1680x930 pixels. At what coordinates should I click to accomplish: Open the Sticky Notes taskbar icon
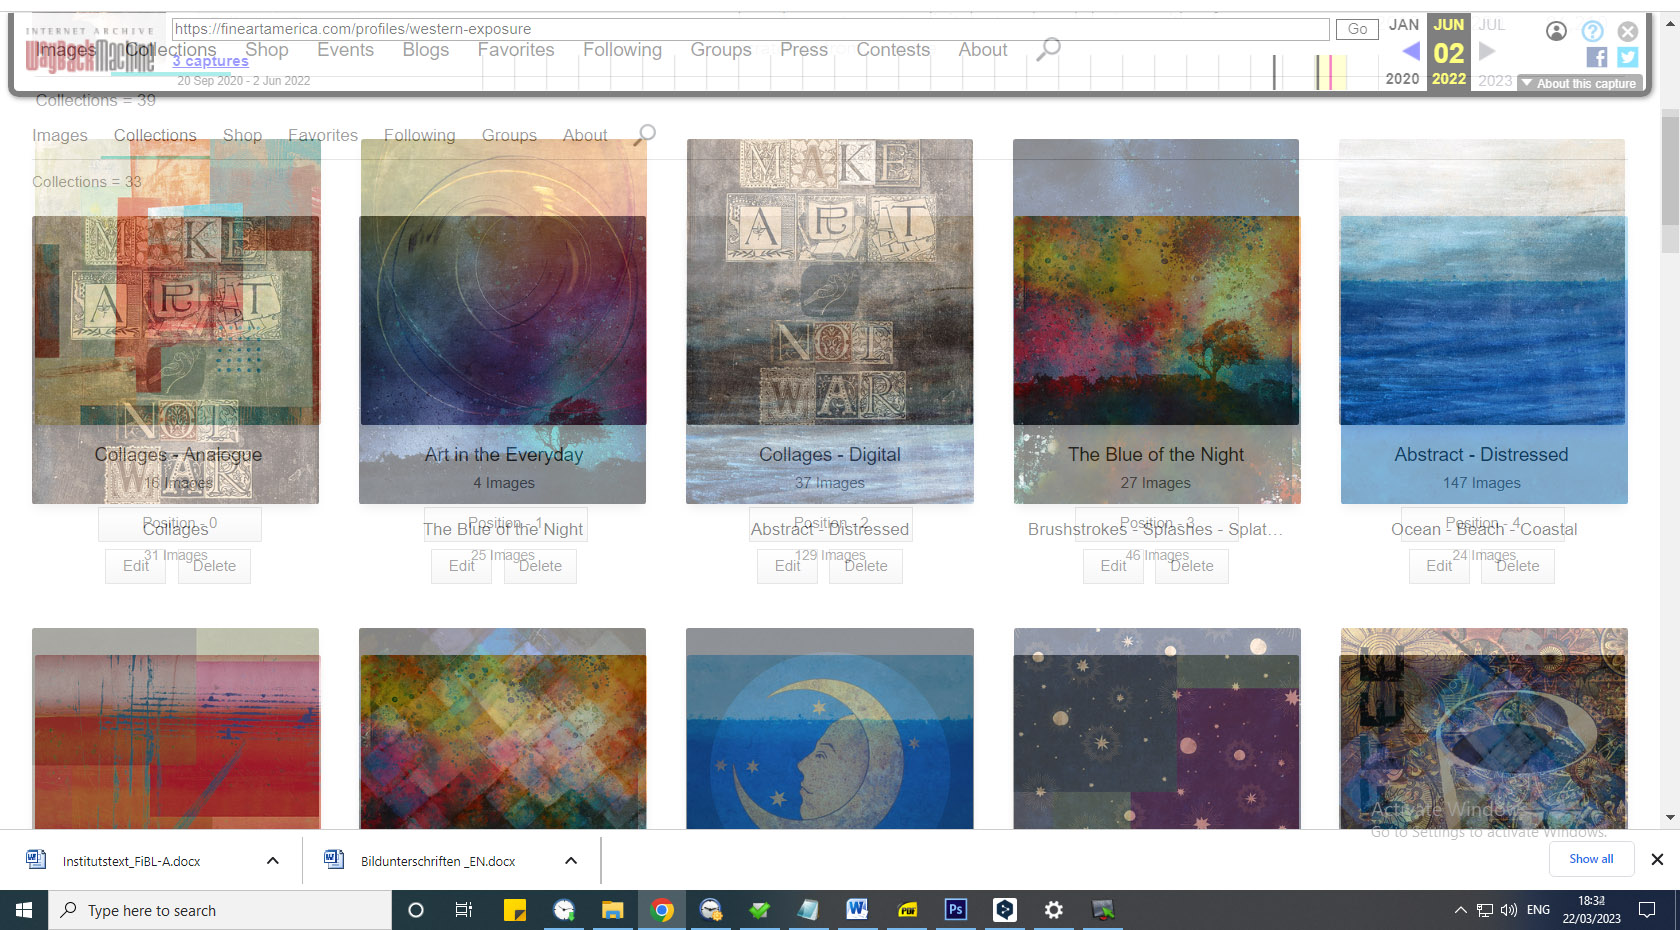pyautogui.click(x=514, y=910)
